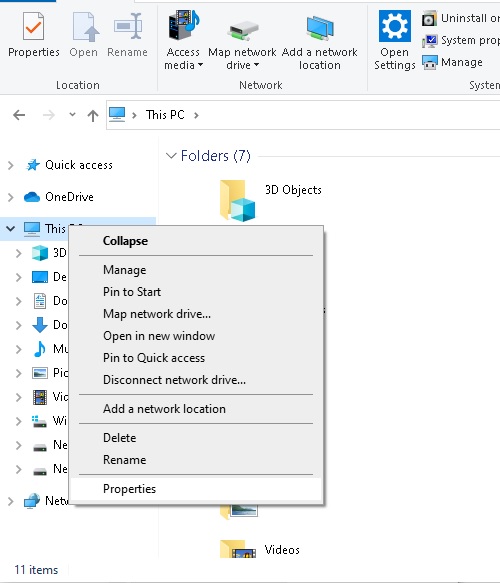Select the Pictures tree icon
This screenshot has height=583, width=500.
40,373
